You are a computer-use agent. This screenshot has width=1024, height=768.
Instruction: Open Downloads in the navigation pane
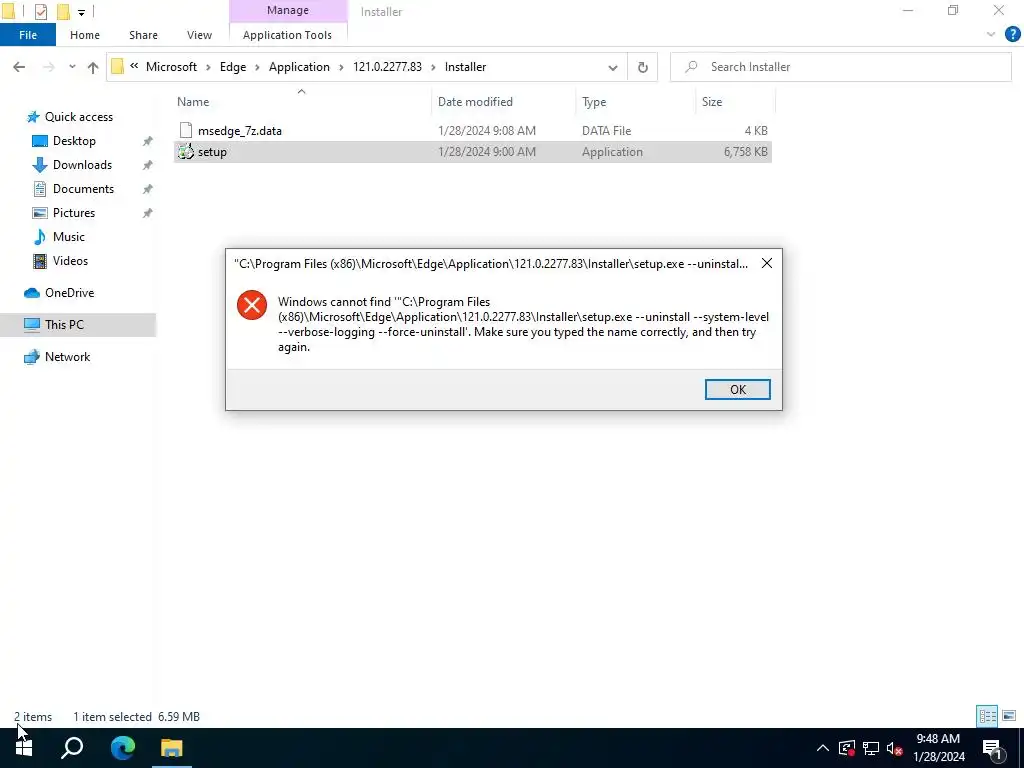pos(82,165)
